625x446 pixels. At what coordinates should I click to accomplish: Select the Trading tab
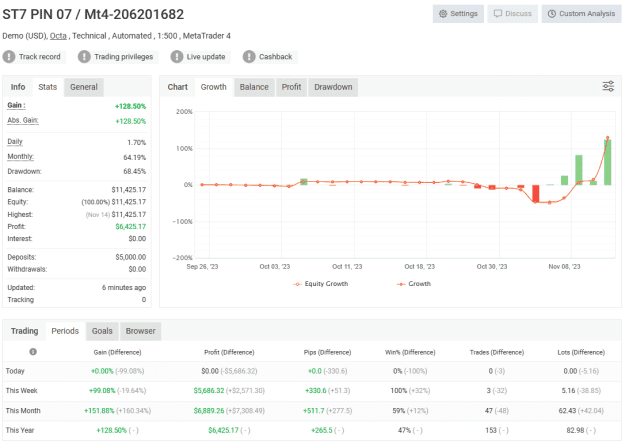click(x=25, y=331)
